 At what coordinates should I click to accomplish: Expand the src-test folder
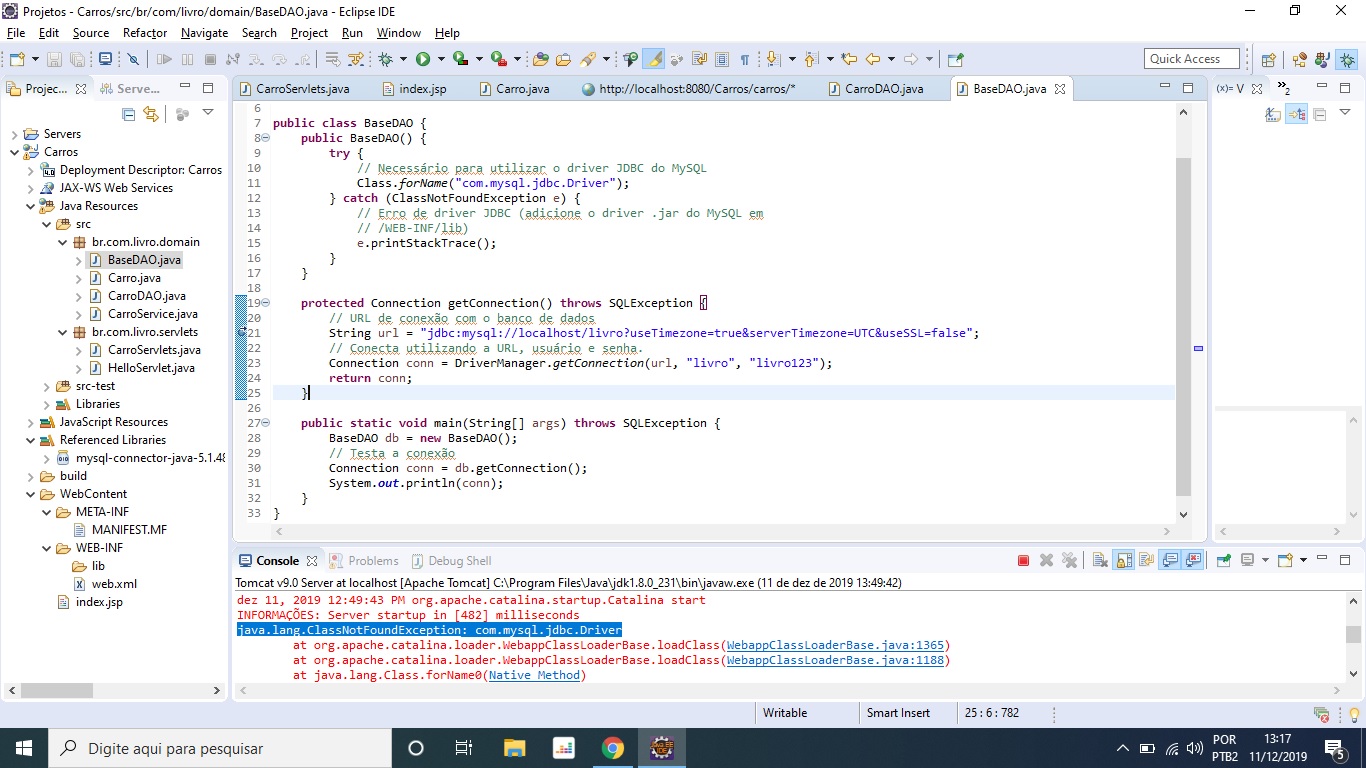[46, 386]
